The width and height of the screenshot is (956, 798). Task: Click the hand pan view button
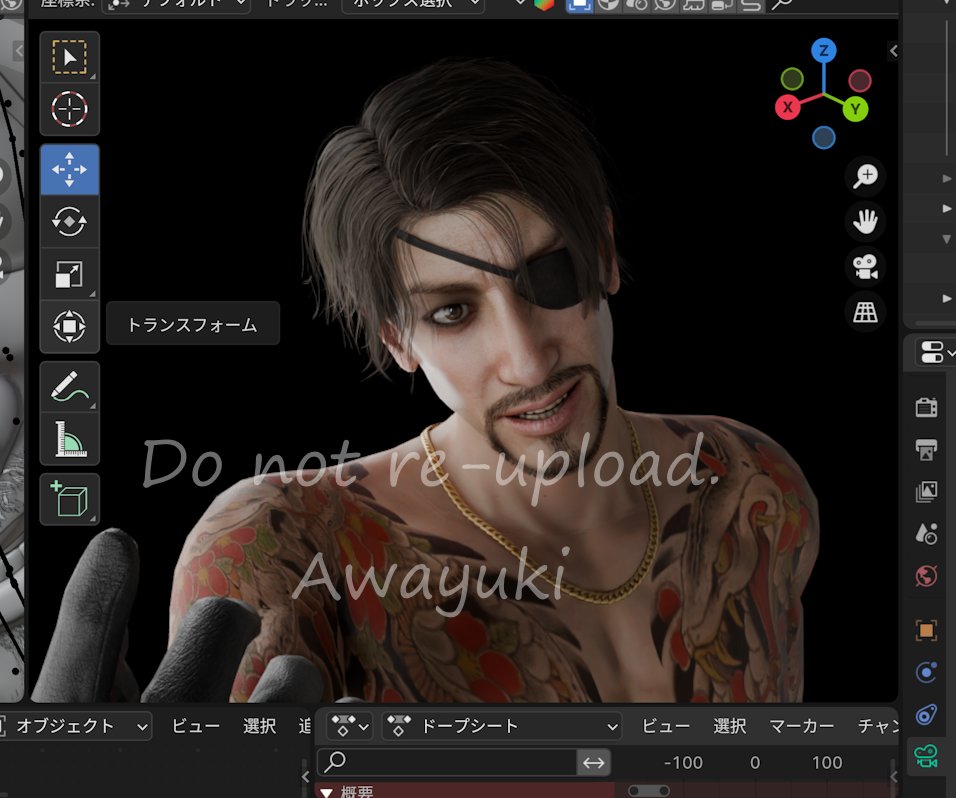[865, 221]
